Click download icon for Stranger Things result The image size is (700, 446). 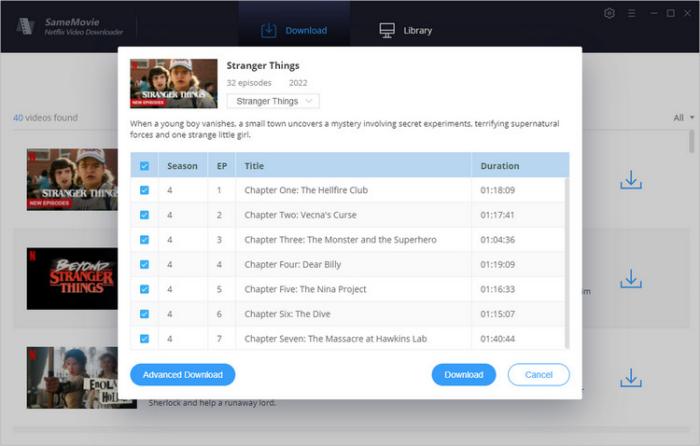[x=630, y=180]
